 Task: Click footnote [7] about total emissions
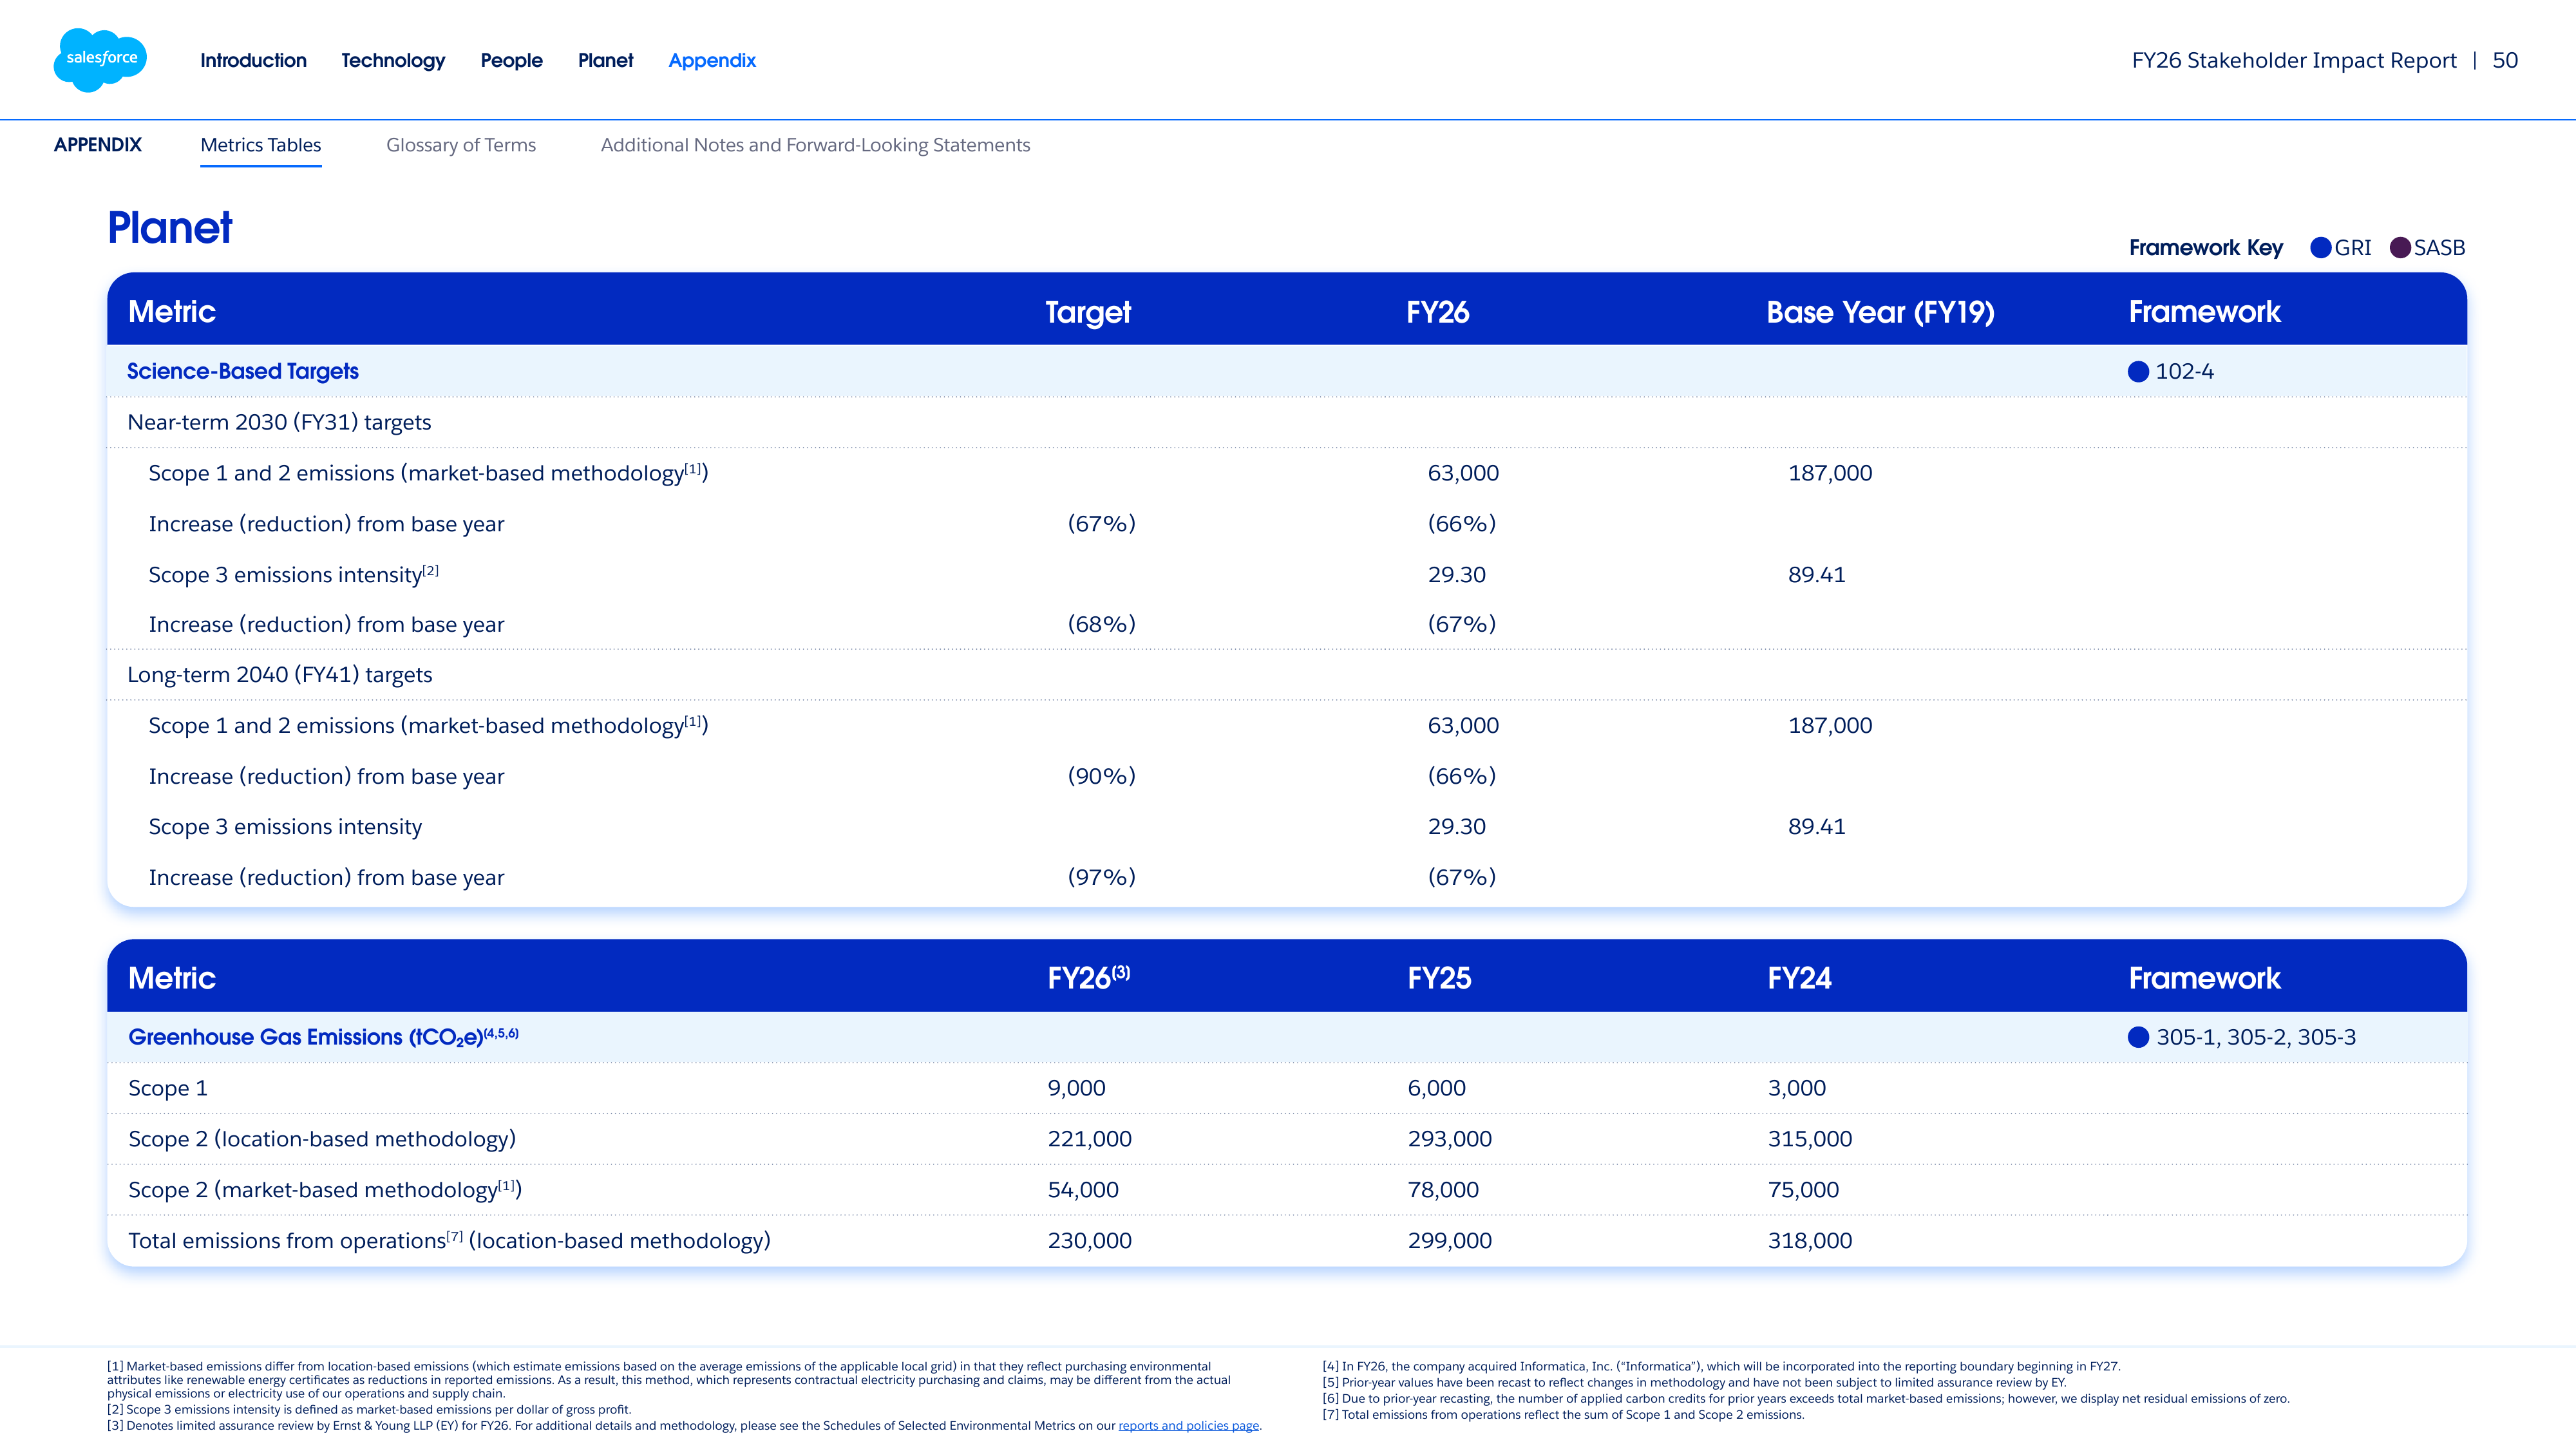pyautogui.click(x=1563, y=1415)
